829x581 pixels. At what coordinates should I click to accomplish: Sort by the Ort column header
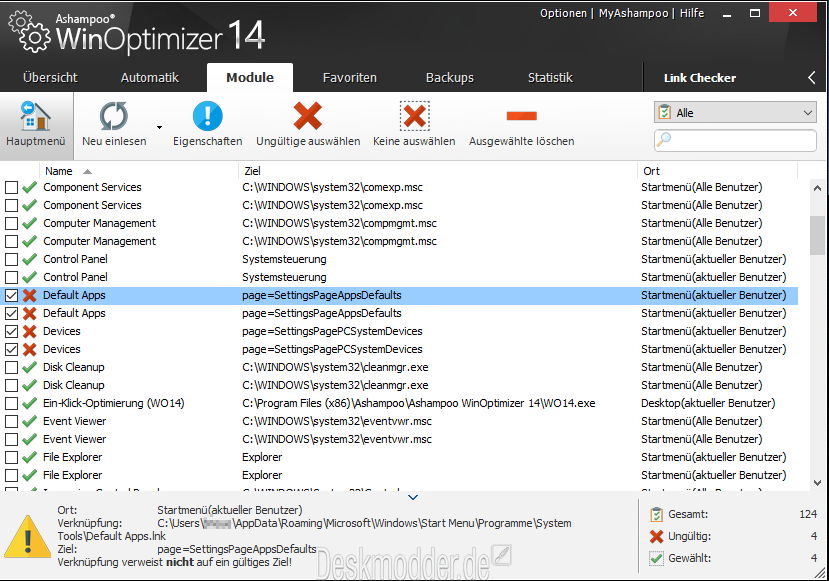pos(717,171)
